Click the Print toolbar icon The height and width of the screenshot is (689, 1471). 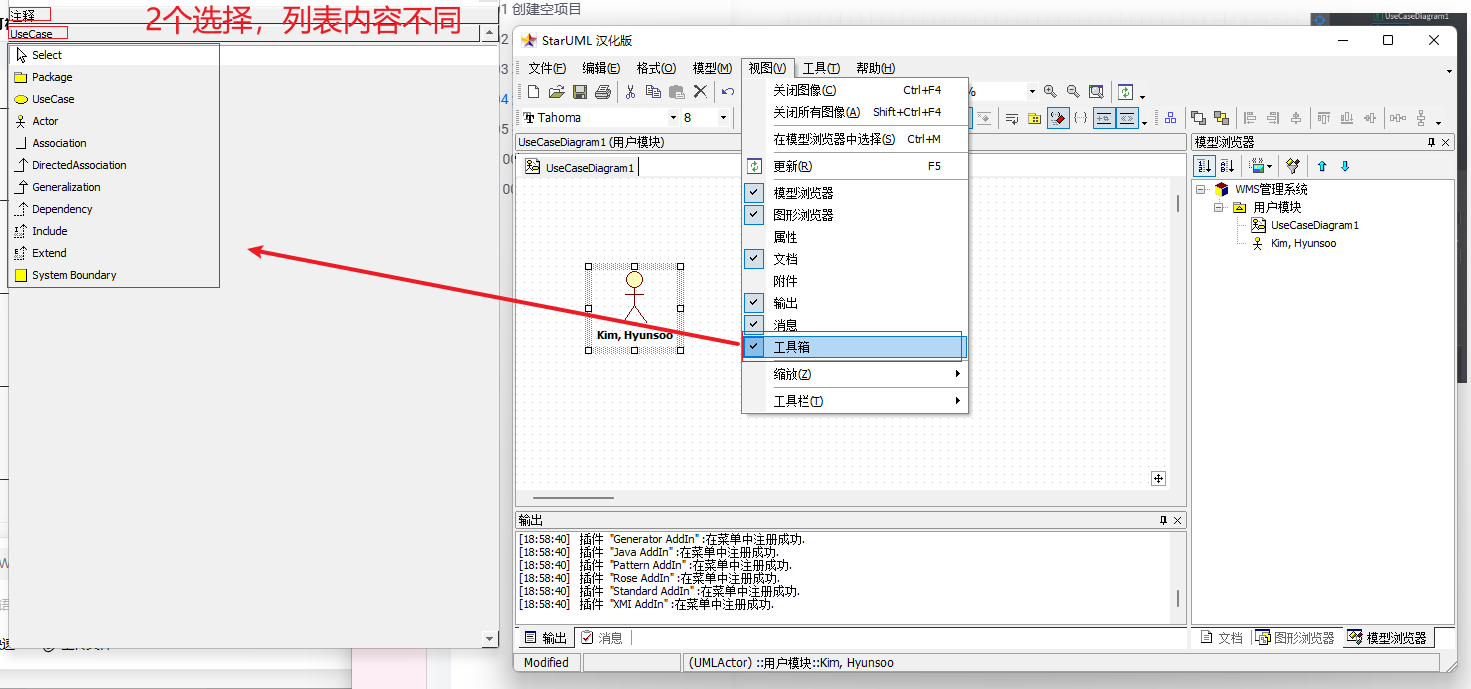[x=602, y=92]
